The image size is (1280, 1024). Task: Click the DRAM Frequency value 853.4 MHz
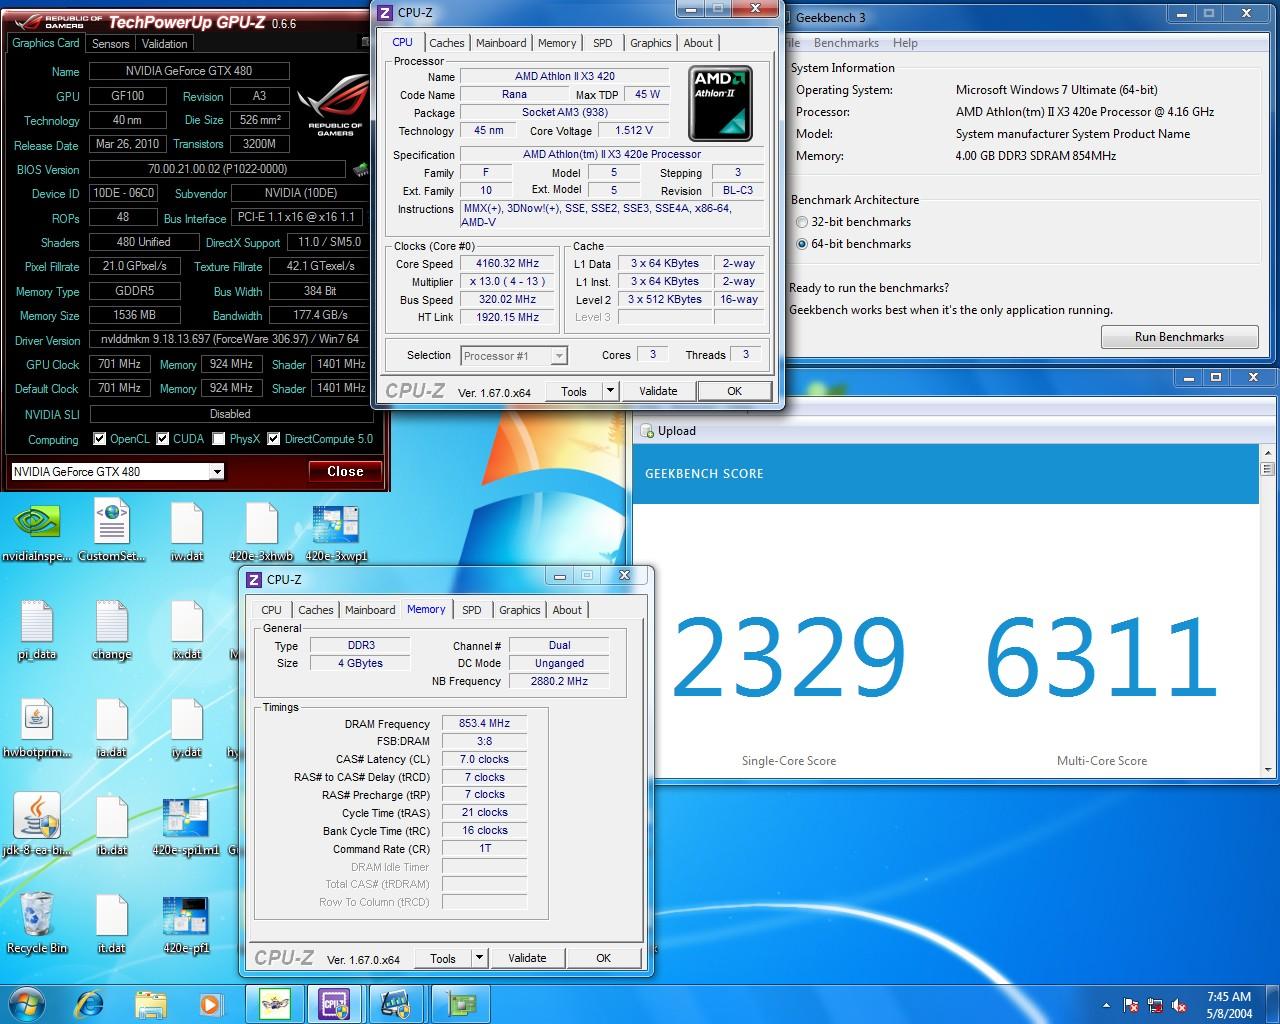(x=484, y=723)
